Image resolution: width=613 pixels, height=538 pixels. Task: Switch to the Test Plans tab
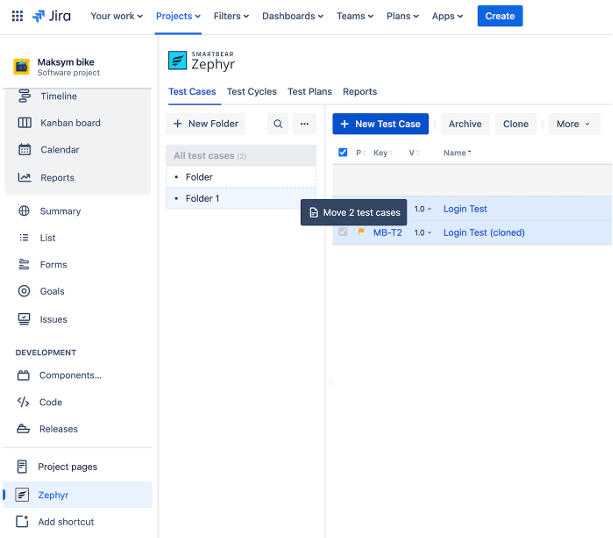pyautogui.click(x=309, y=92)
